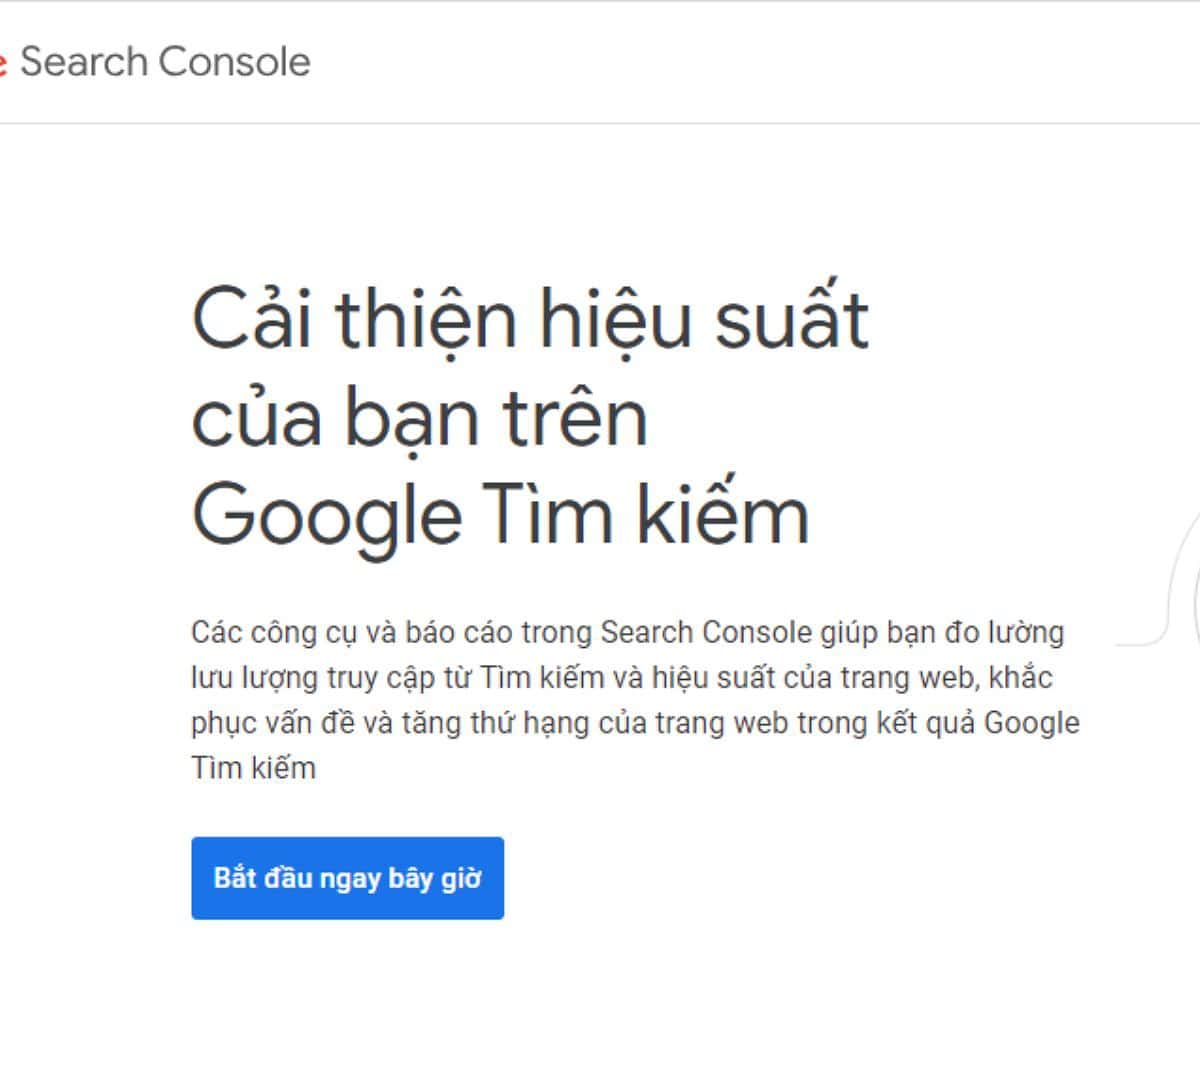Click the heading line "Cải thiện hiệu suất"
Screen dimensions: 1200x1080
(x=529, y=320)
